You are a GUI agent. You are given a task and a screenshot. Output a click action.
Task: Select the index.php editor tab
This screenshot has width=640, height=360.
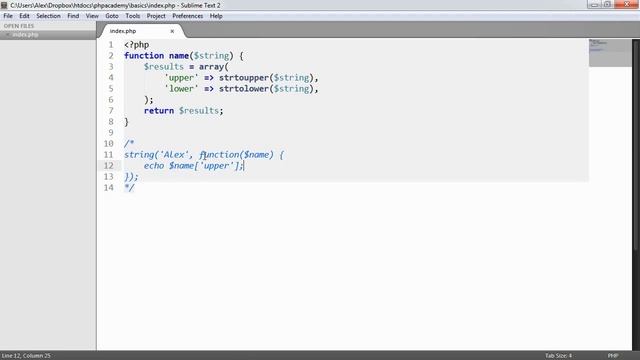[141, 31]
